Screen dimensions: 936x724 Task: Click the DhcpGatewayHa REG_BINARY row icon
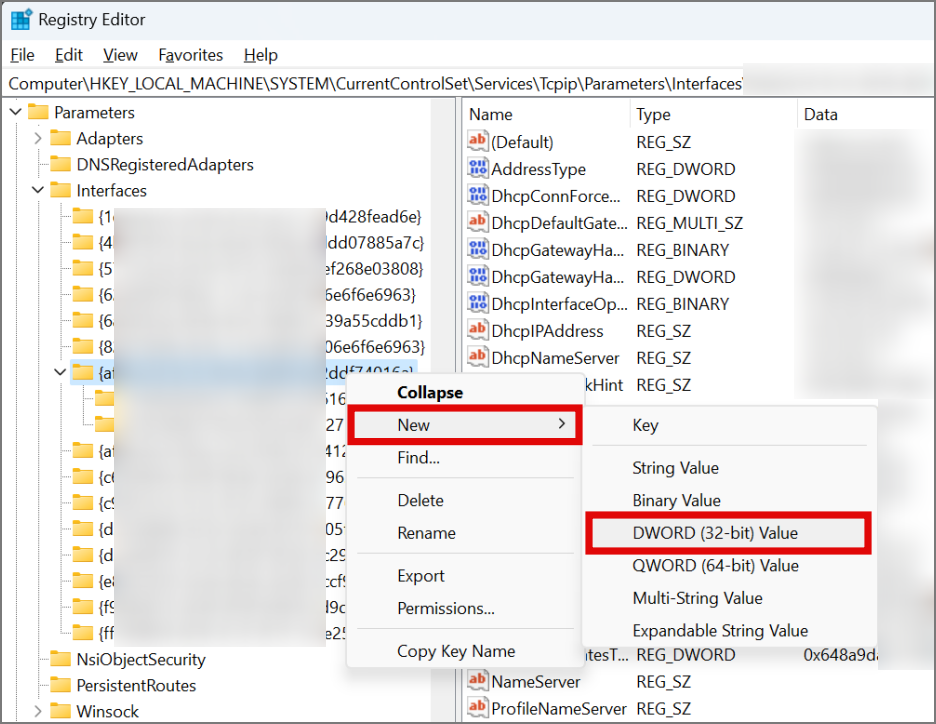click(x=478, y=249)
